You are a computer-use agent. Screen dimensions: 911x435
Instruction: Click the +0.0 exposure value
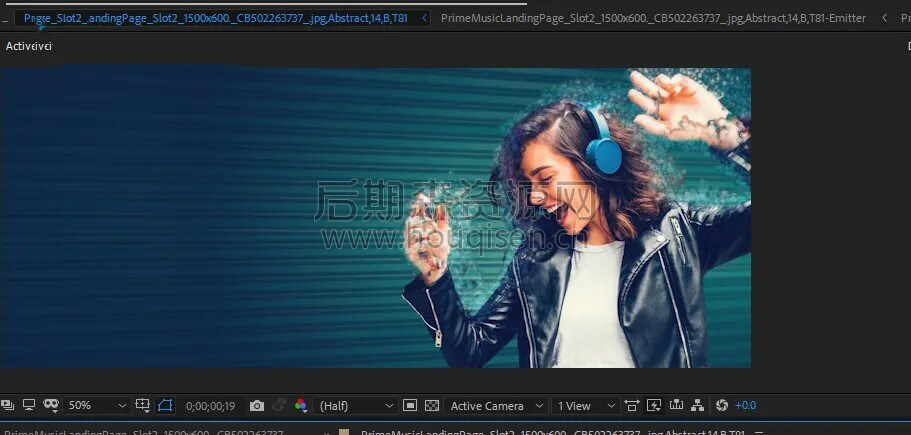[x=745, y=406]
